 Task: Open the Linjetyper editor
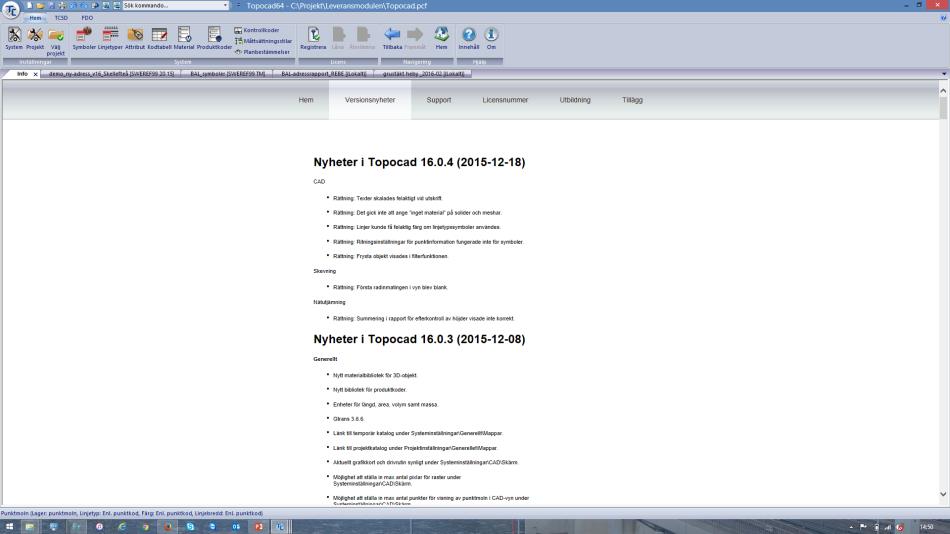(x=110, y=38)
